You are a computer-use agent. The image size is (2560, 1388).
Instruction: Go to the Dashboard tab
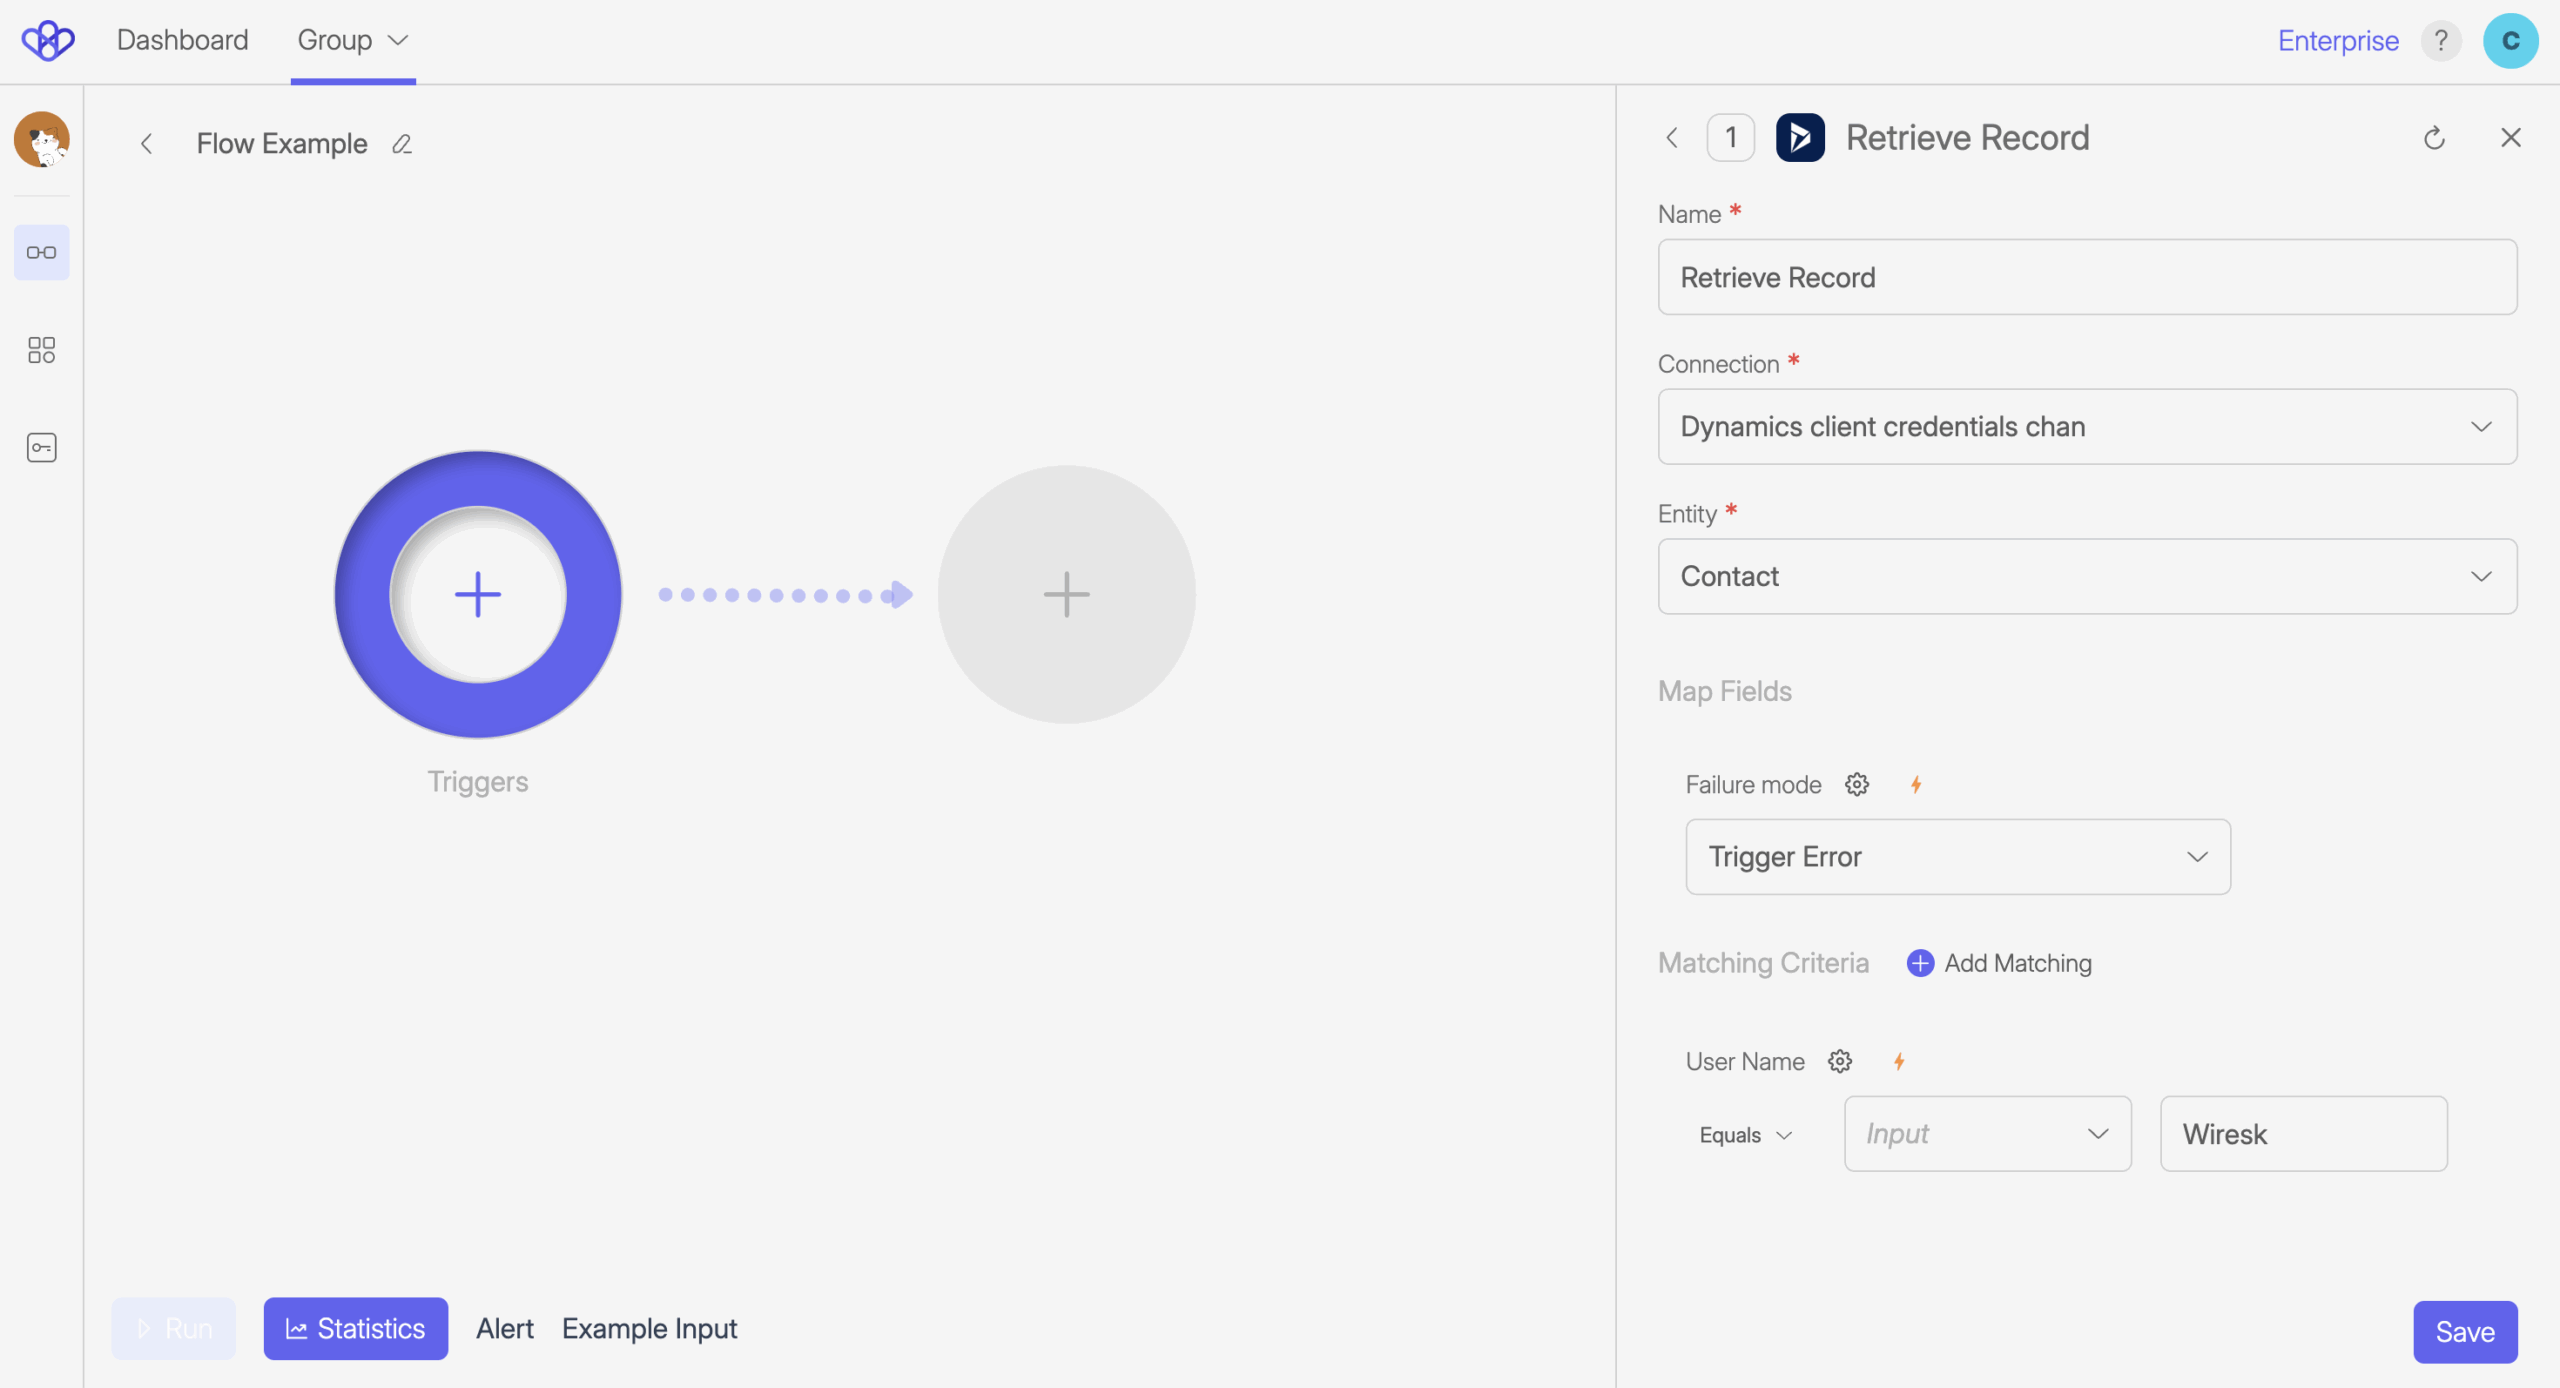point(182,41)
